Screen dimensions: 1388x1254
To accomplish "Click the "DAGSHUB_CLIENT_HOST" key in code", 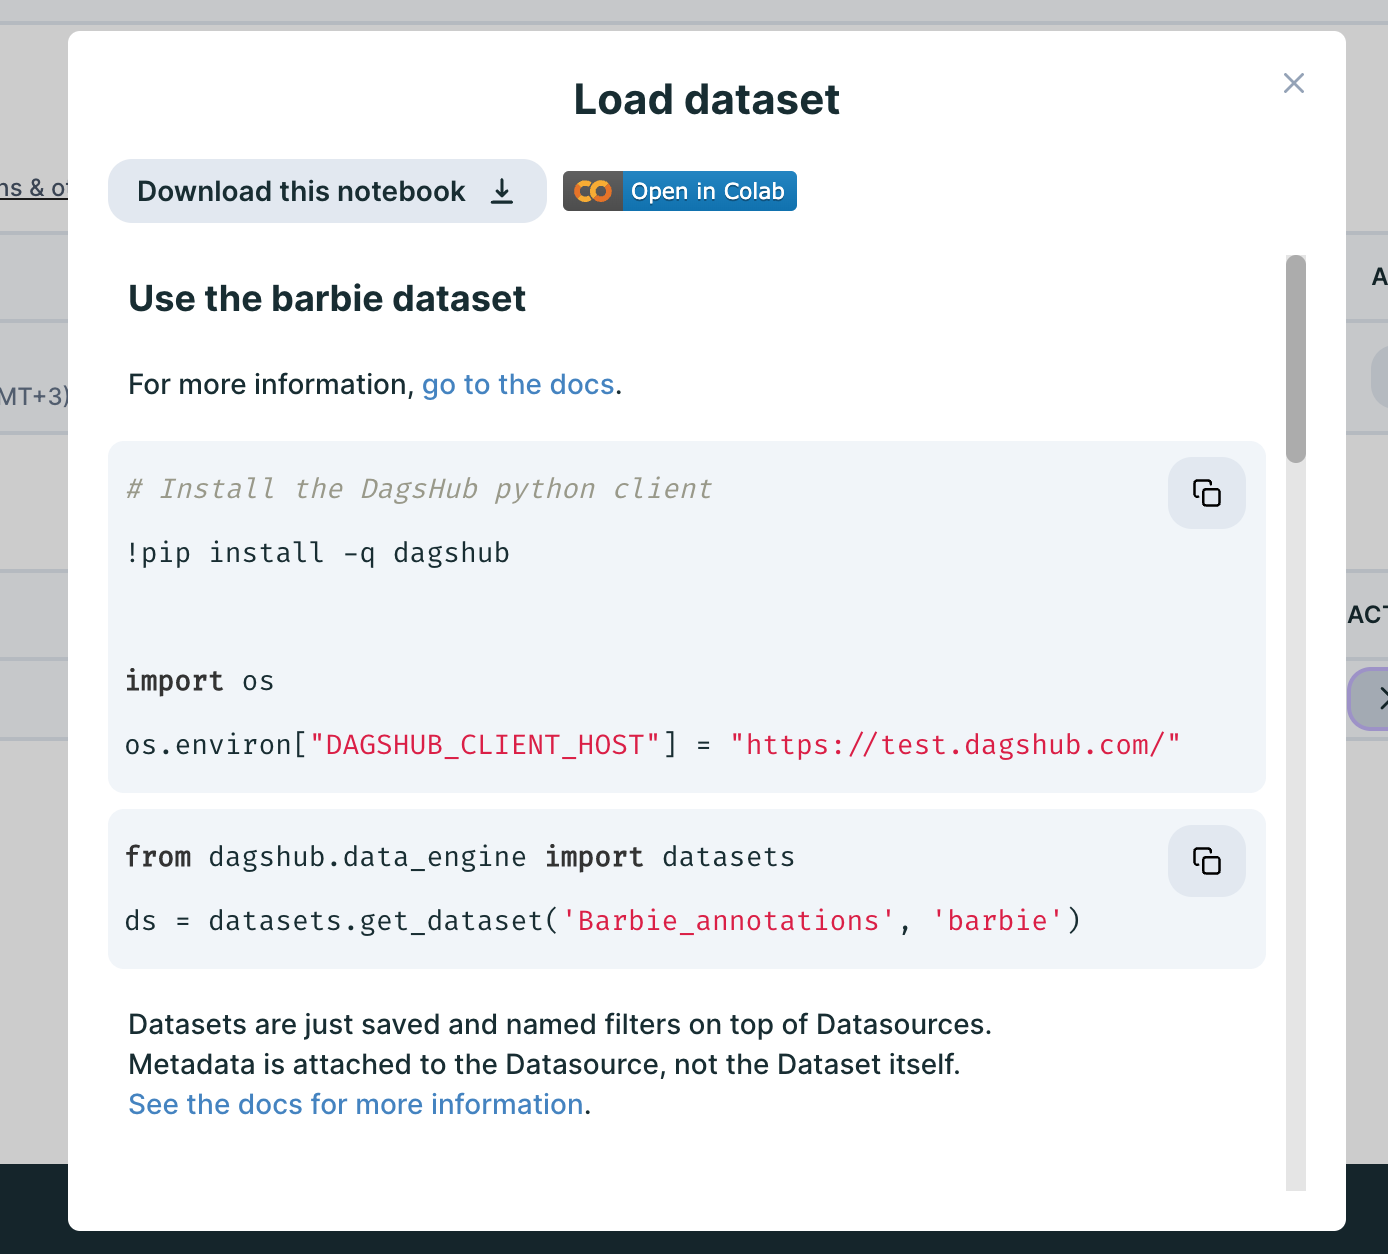I will pyautogui.click(x=485, y=745).
